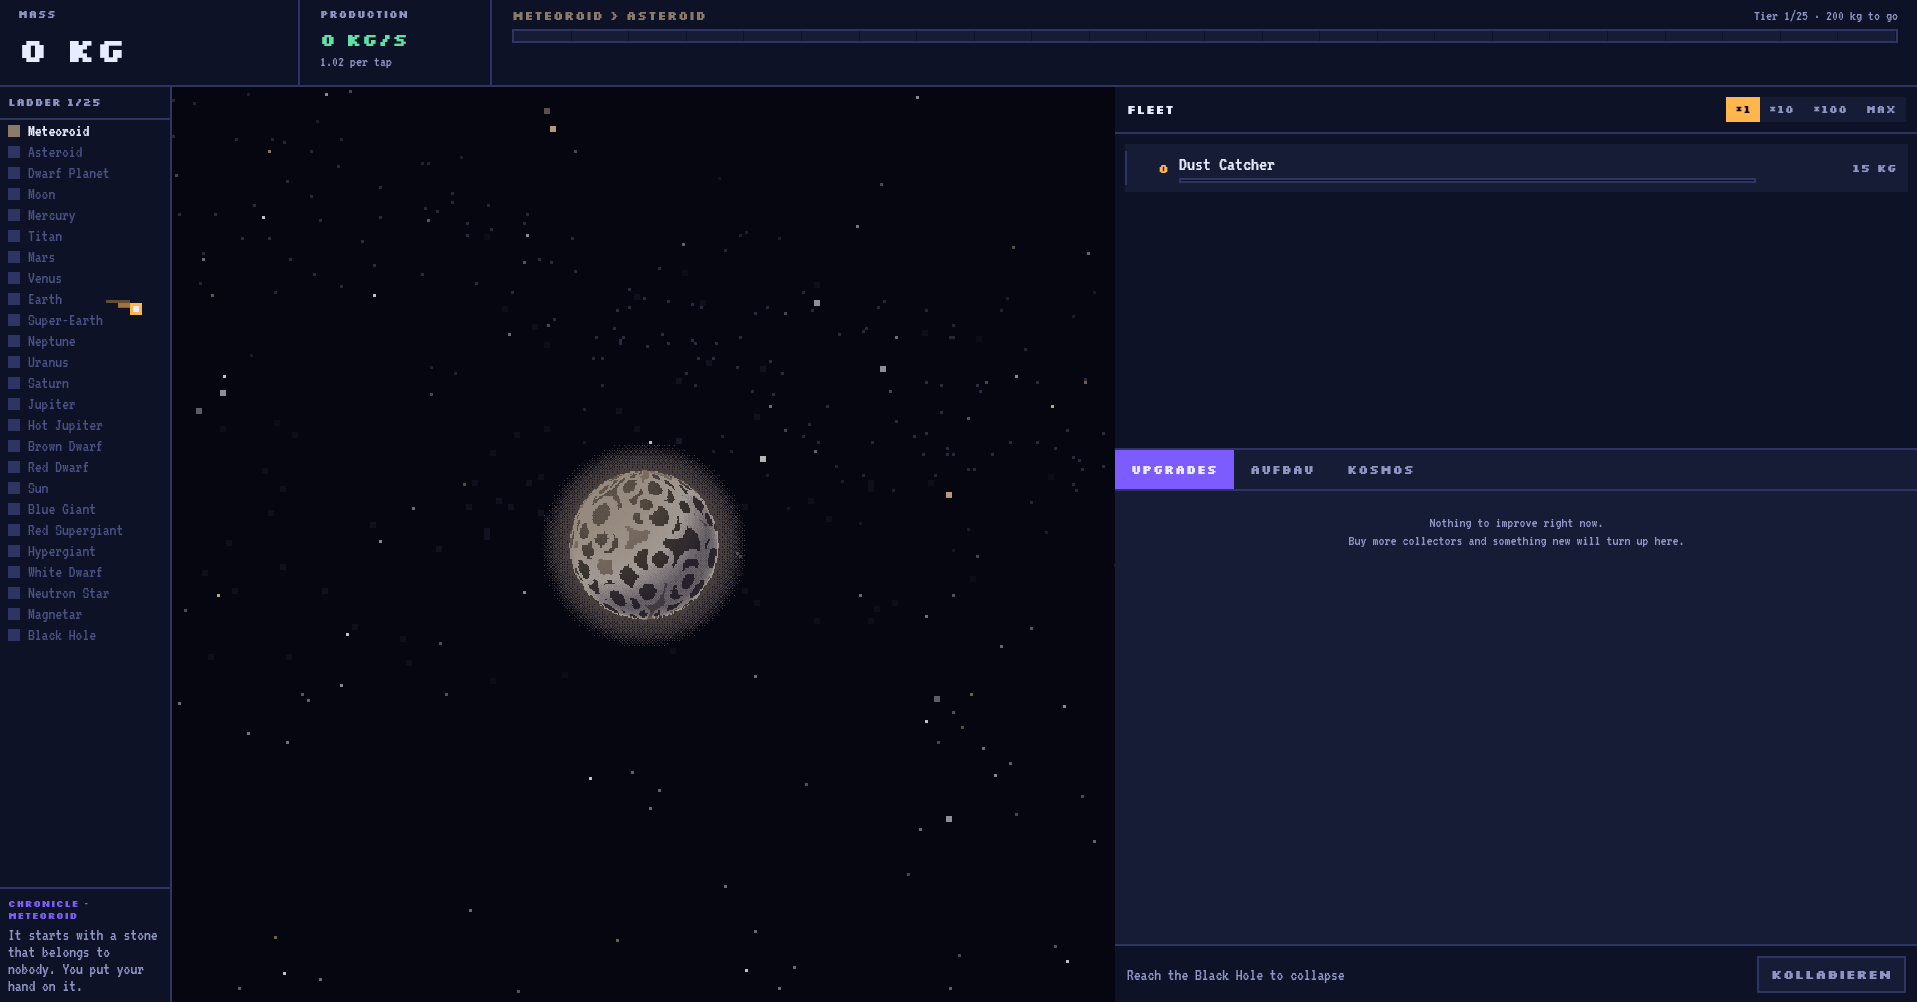Select the ×10 buy amount
The height and width of the screenshot is (1002, 1917).
[1781, 109]
